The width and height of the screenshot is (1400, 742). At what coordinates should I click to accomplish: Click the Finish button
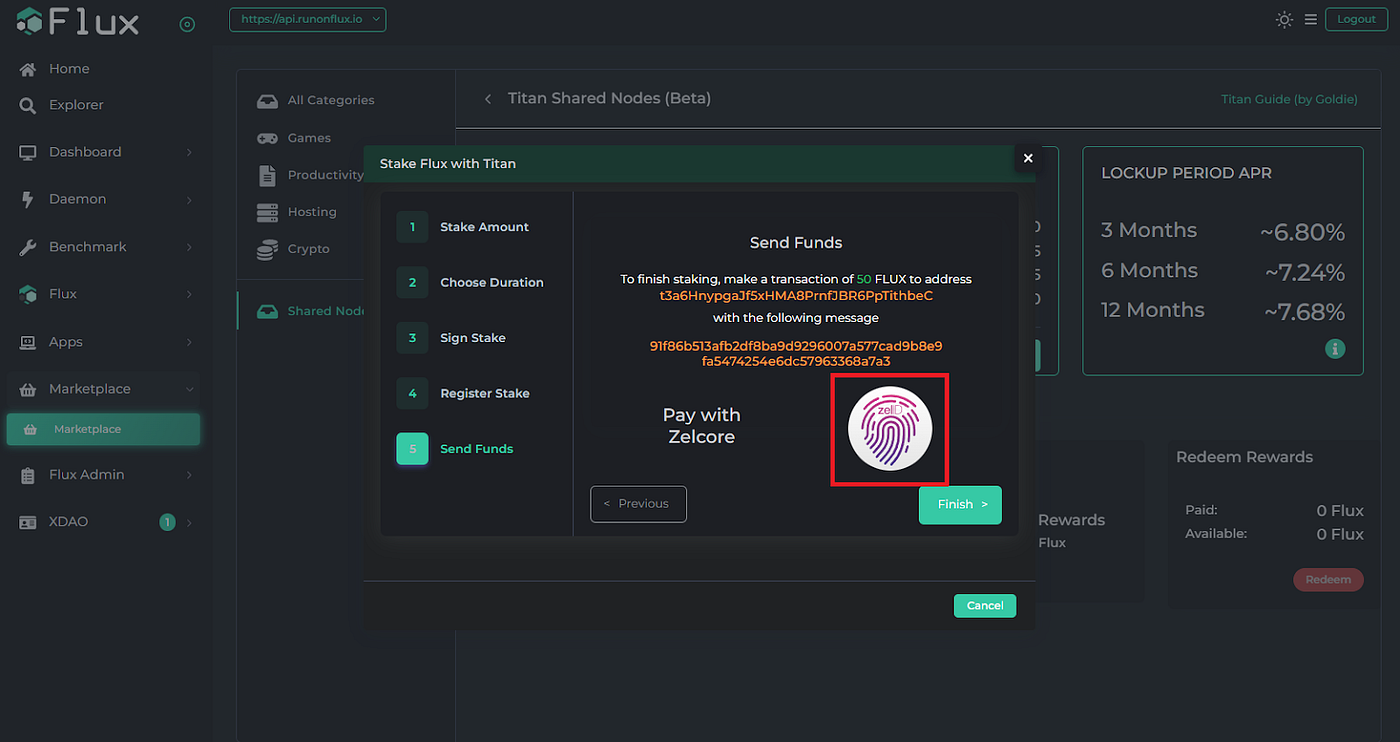point(960,505)
